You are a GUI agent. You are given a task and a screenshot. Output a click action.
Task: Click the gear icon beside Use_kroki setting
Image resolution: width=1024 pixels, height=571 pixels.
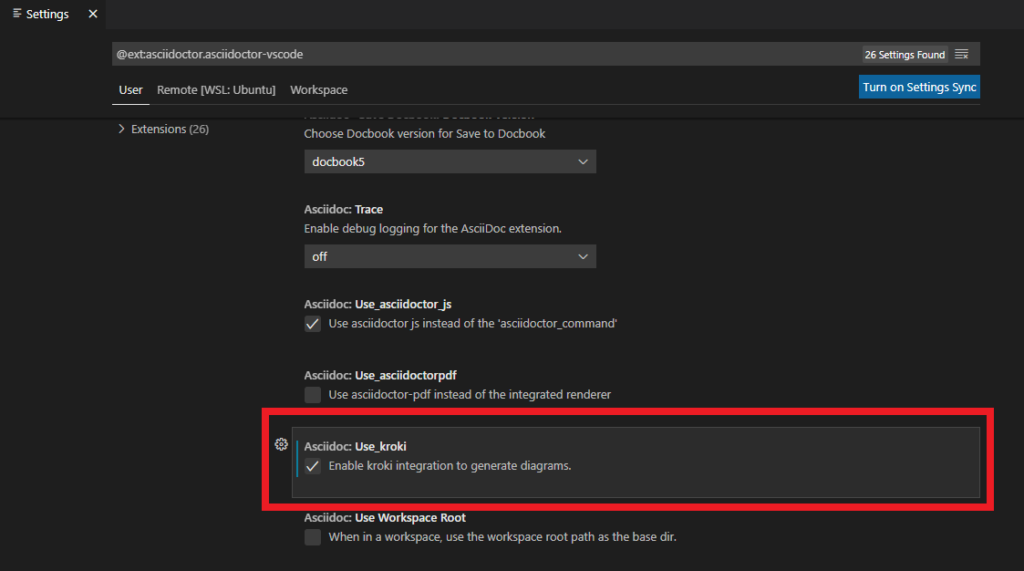[281, 445]
